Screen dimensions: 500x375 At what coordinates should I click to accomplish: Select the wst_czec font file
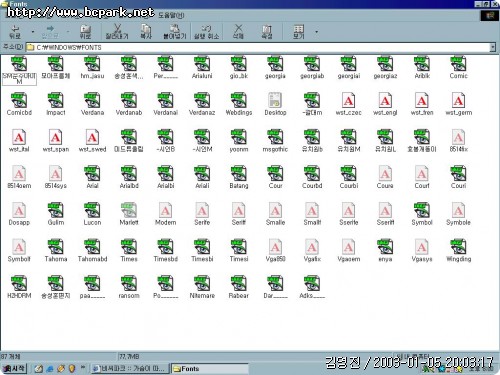pyautogui.click(x=349, y=104)
